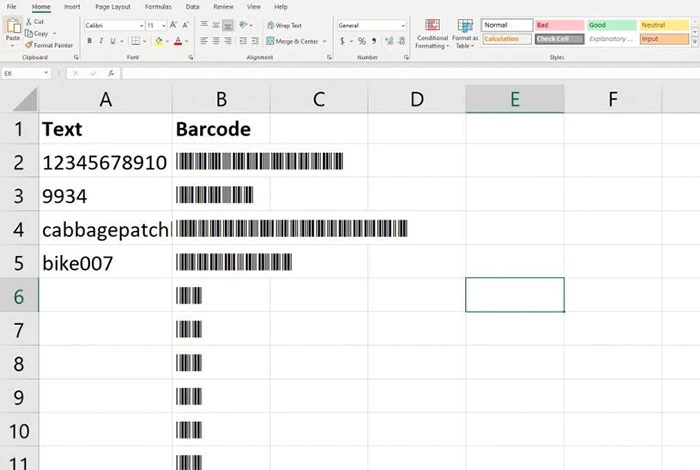700x470 pixels.
Task: Increase the cell indent
Action: pos(255,41)
